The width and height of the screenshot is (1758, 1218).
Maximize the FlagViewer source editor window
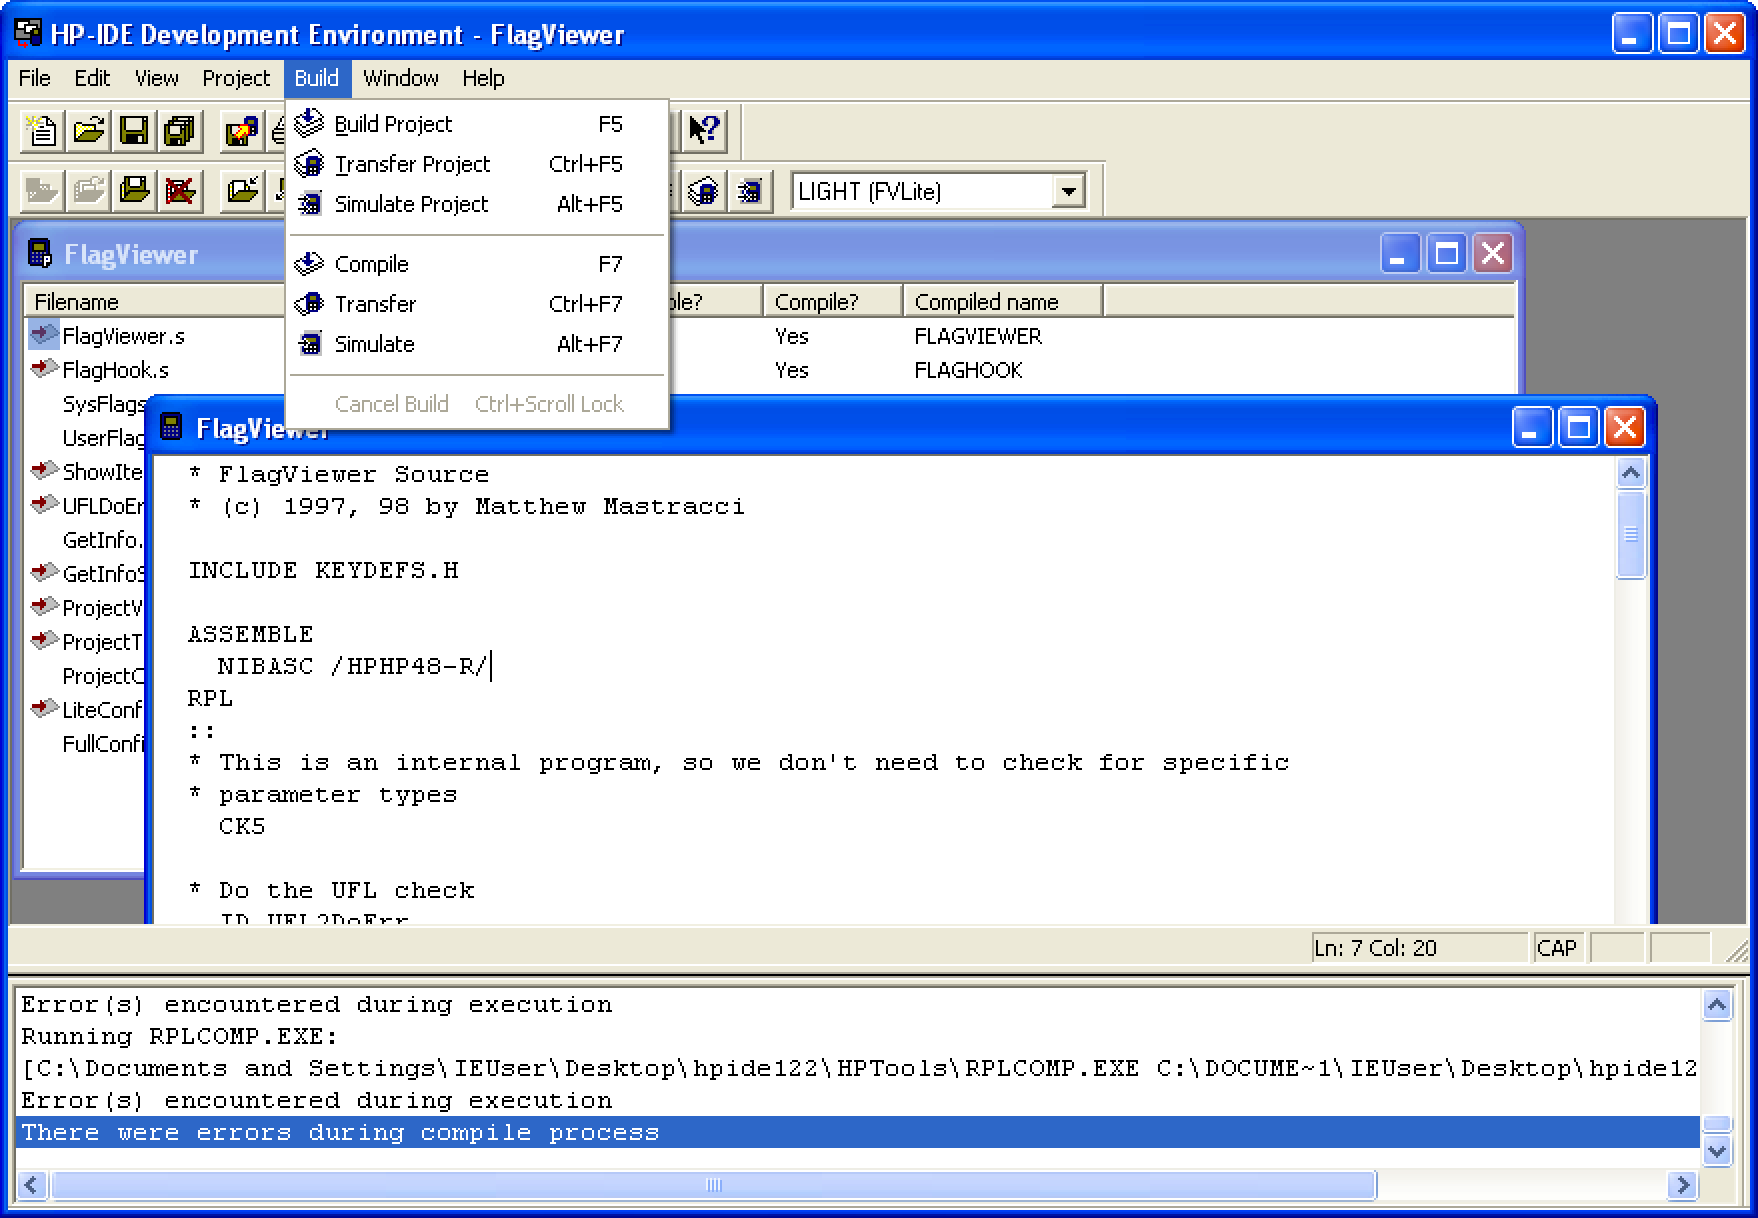[1579, 428]
